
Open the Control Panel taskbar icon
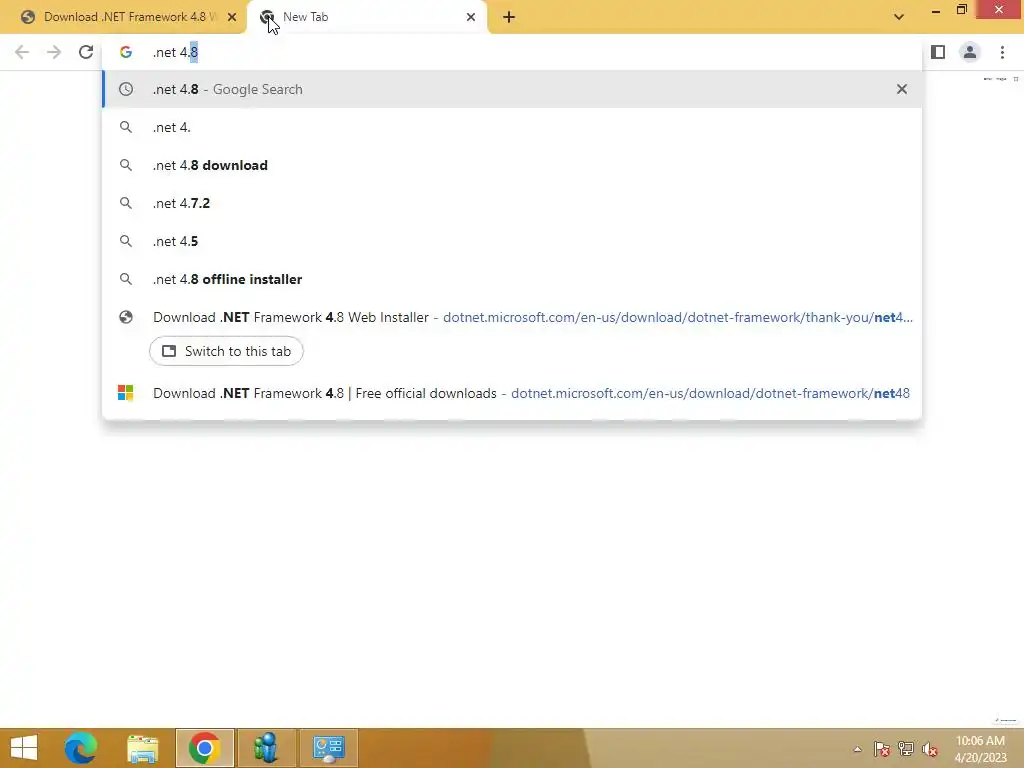pos(328,748)
